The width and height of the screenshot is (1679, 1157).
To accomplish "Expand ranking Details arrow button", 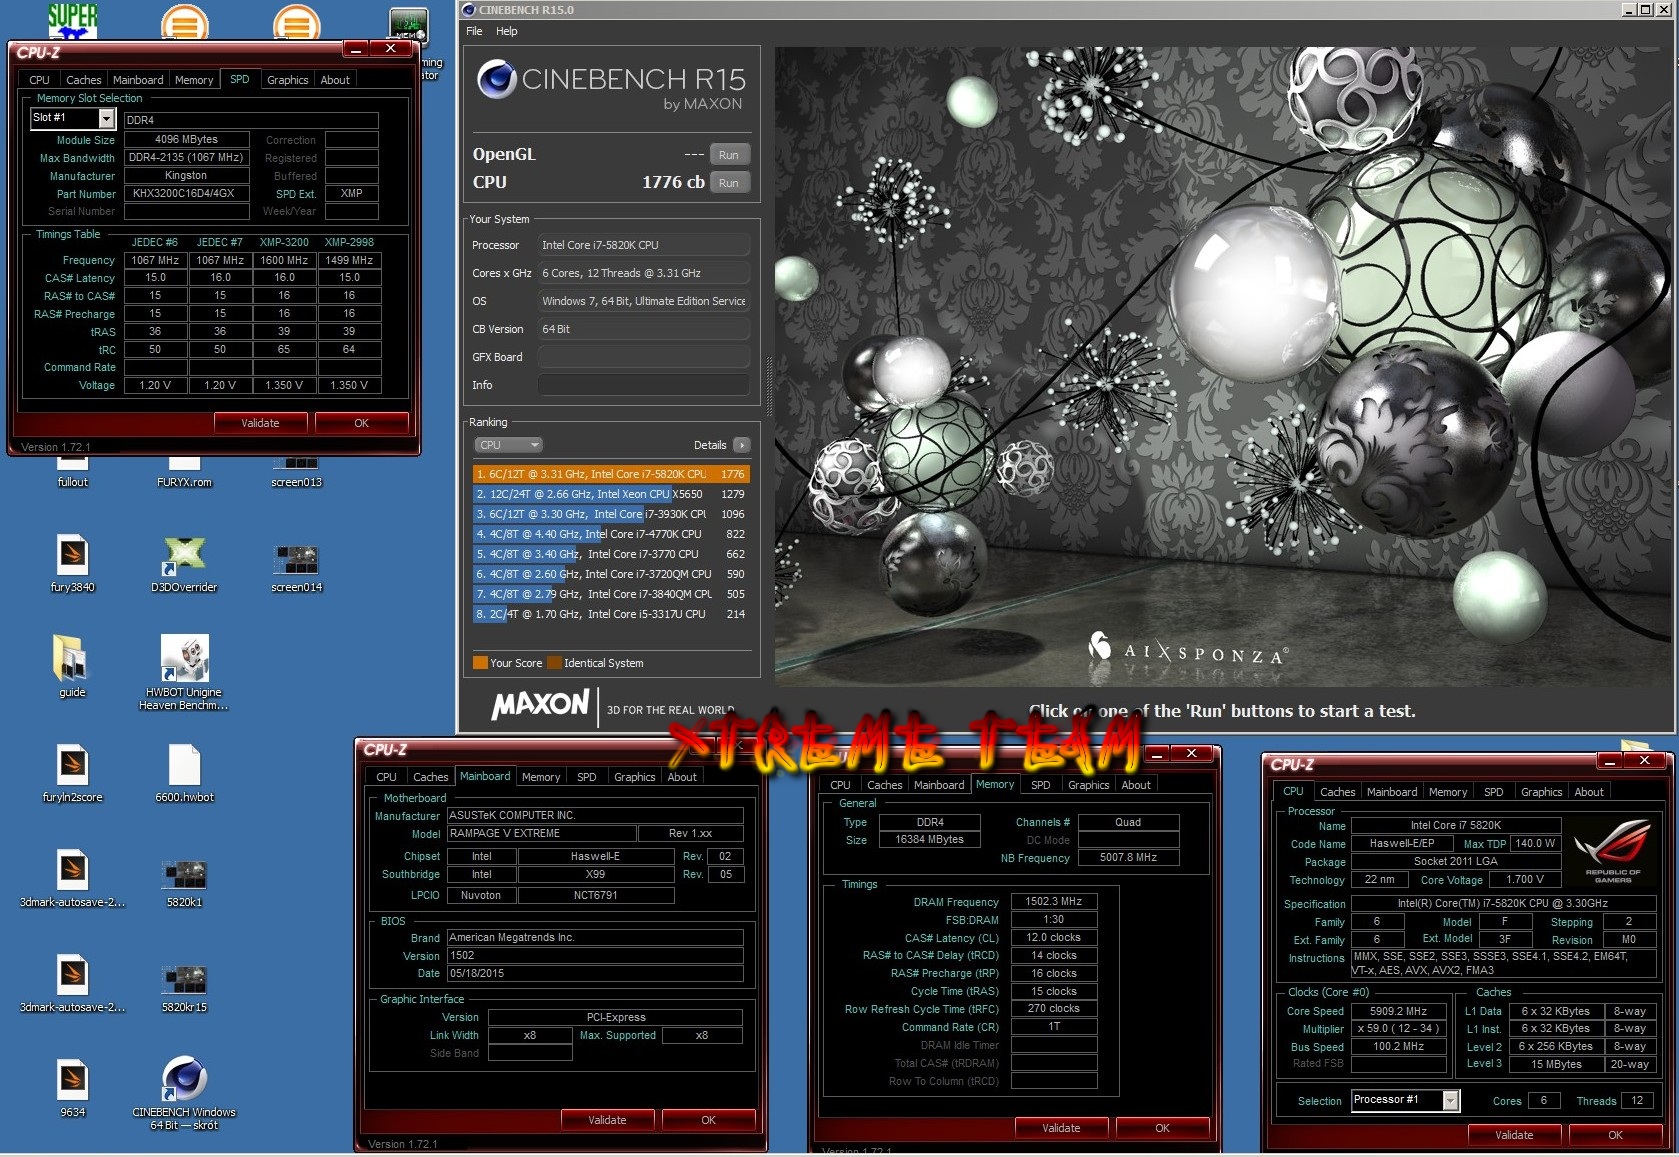I will [x=741, y=445].
